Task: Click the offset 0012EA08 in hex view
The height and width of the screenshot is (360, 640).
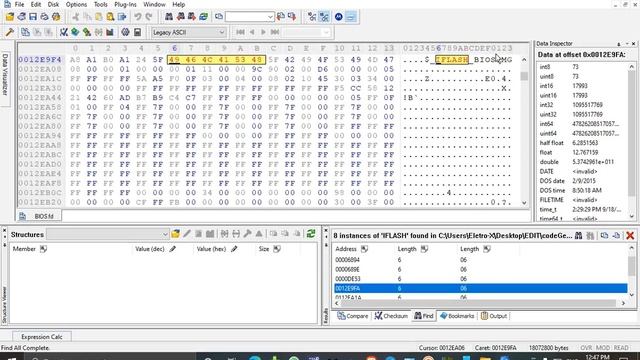Action: click(x=40, y=69)
